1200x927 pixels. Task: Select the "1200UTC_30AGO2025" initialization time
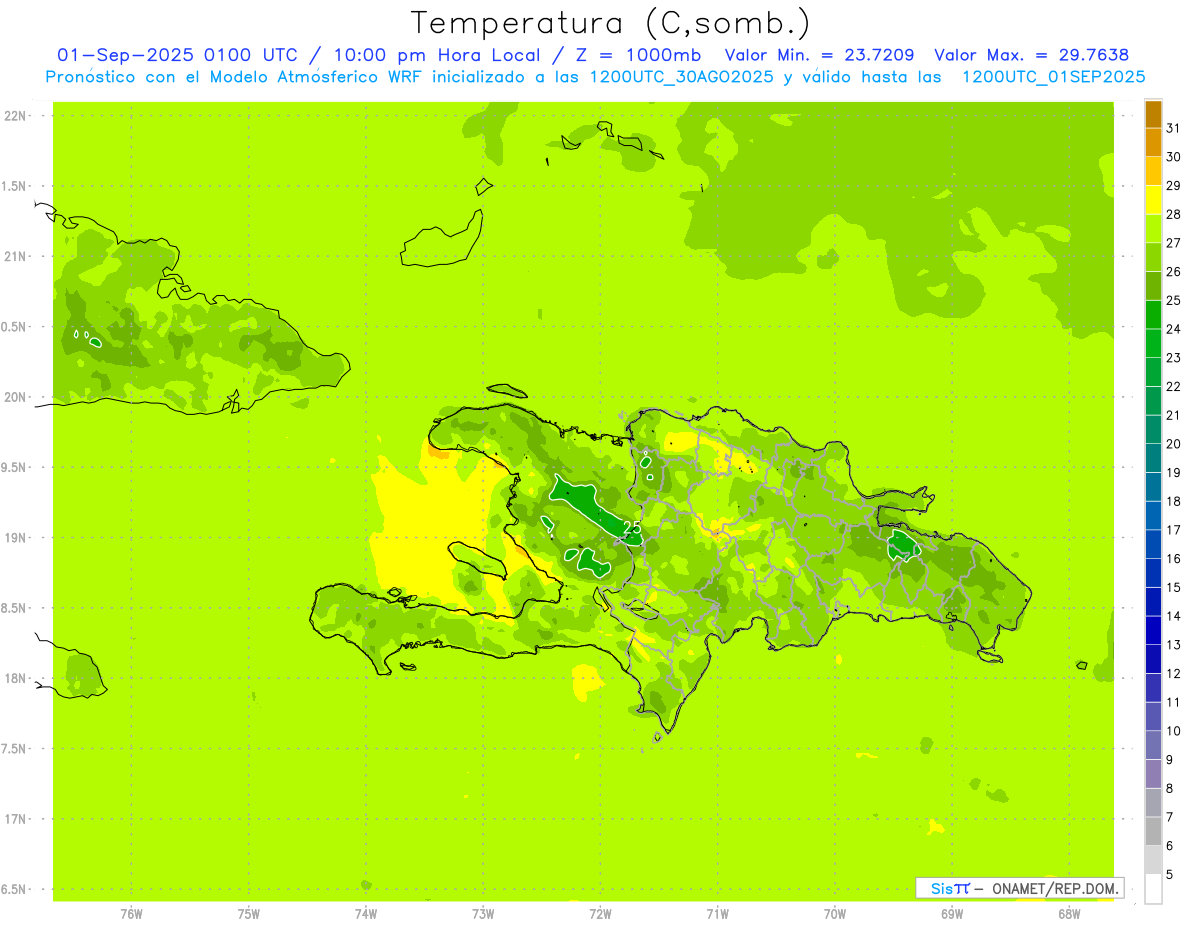point(681,76)
